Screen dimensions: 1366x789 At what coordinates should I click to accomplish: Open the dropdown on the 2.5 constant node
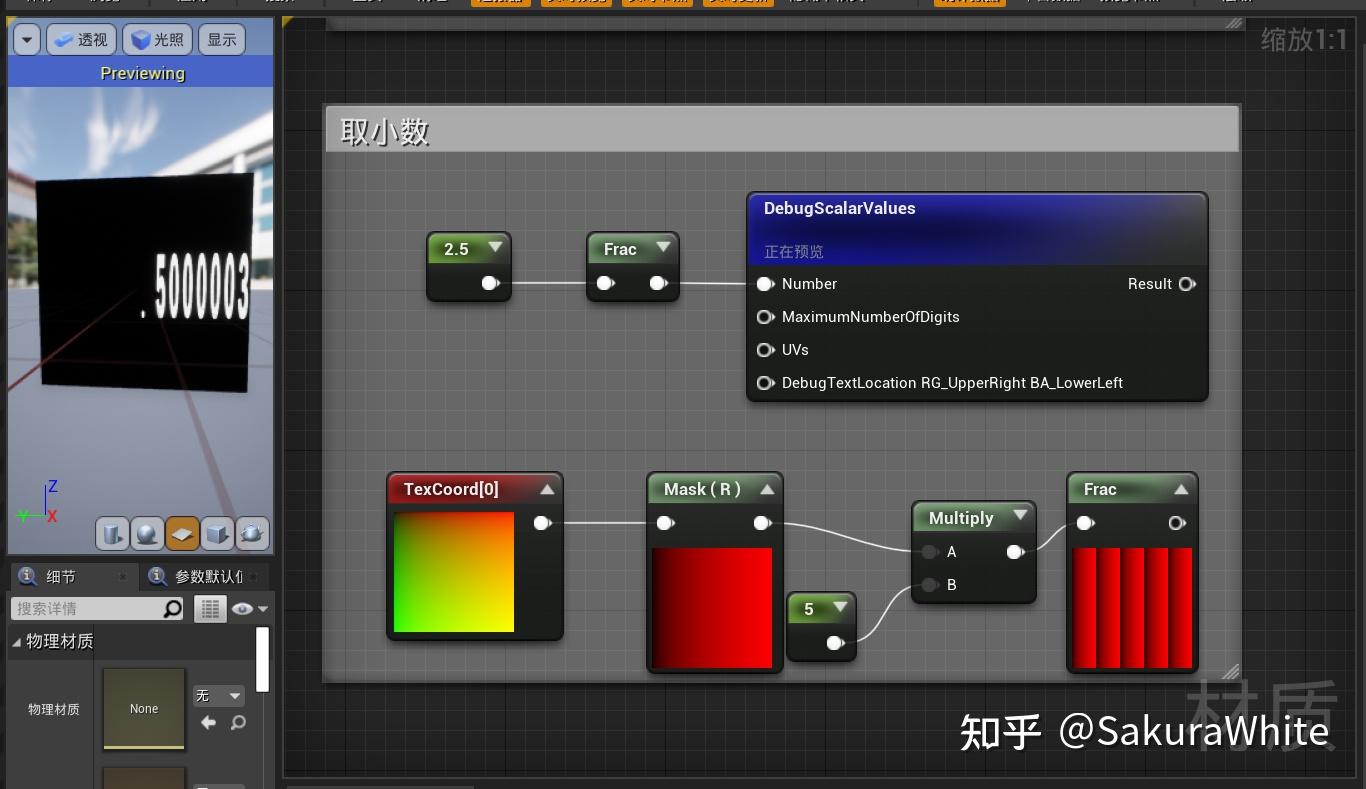(495, 247)
